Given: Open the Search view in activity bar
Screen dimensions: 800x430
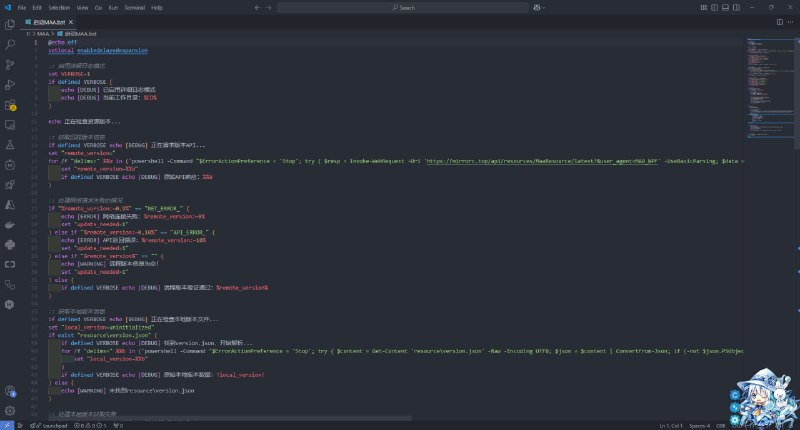Looking at the screenshot, I should click(x=11, y=45).
